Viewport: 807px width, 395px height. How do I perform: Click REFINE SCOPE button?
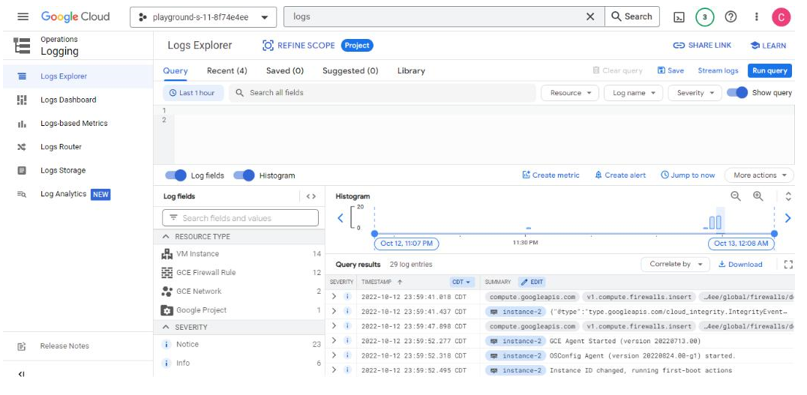tap(299, 45)
